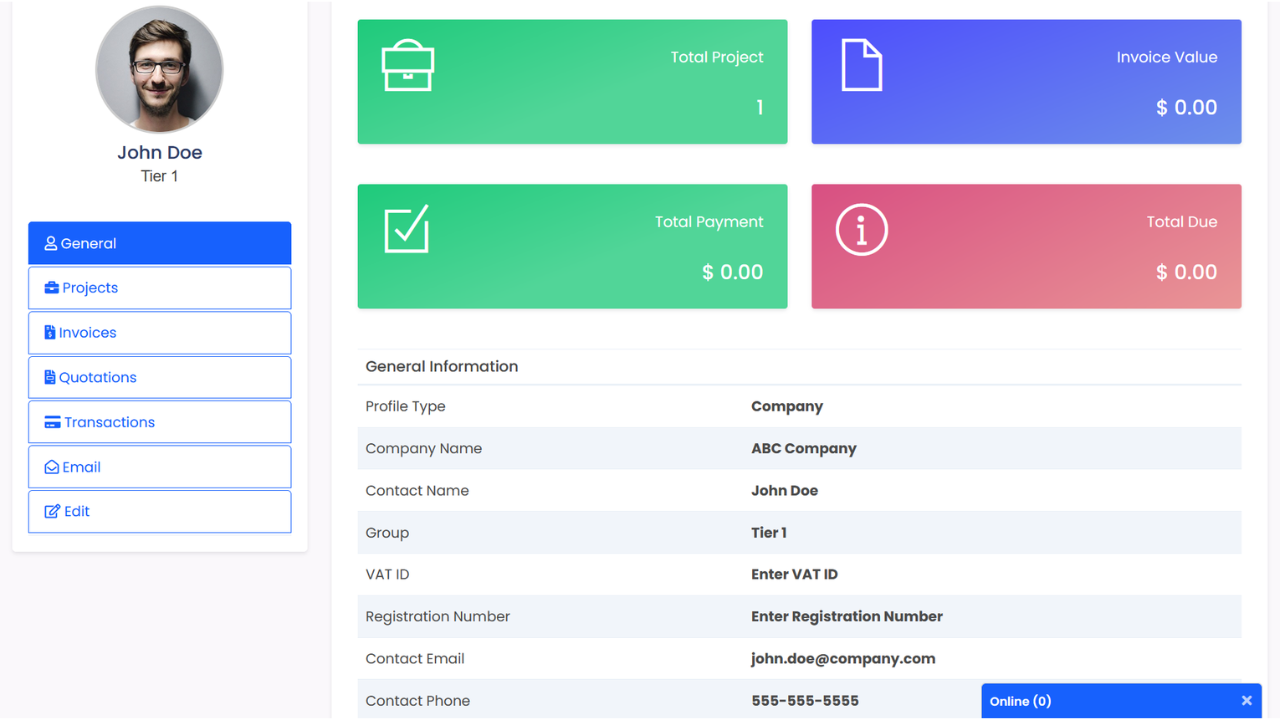Select the Transactions tab
This screenshot has width=1280, height=720.
(160, 422)
